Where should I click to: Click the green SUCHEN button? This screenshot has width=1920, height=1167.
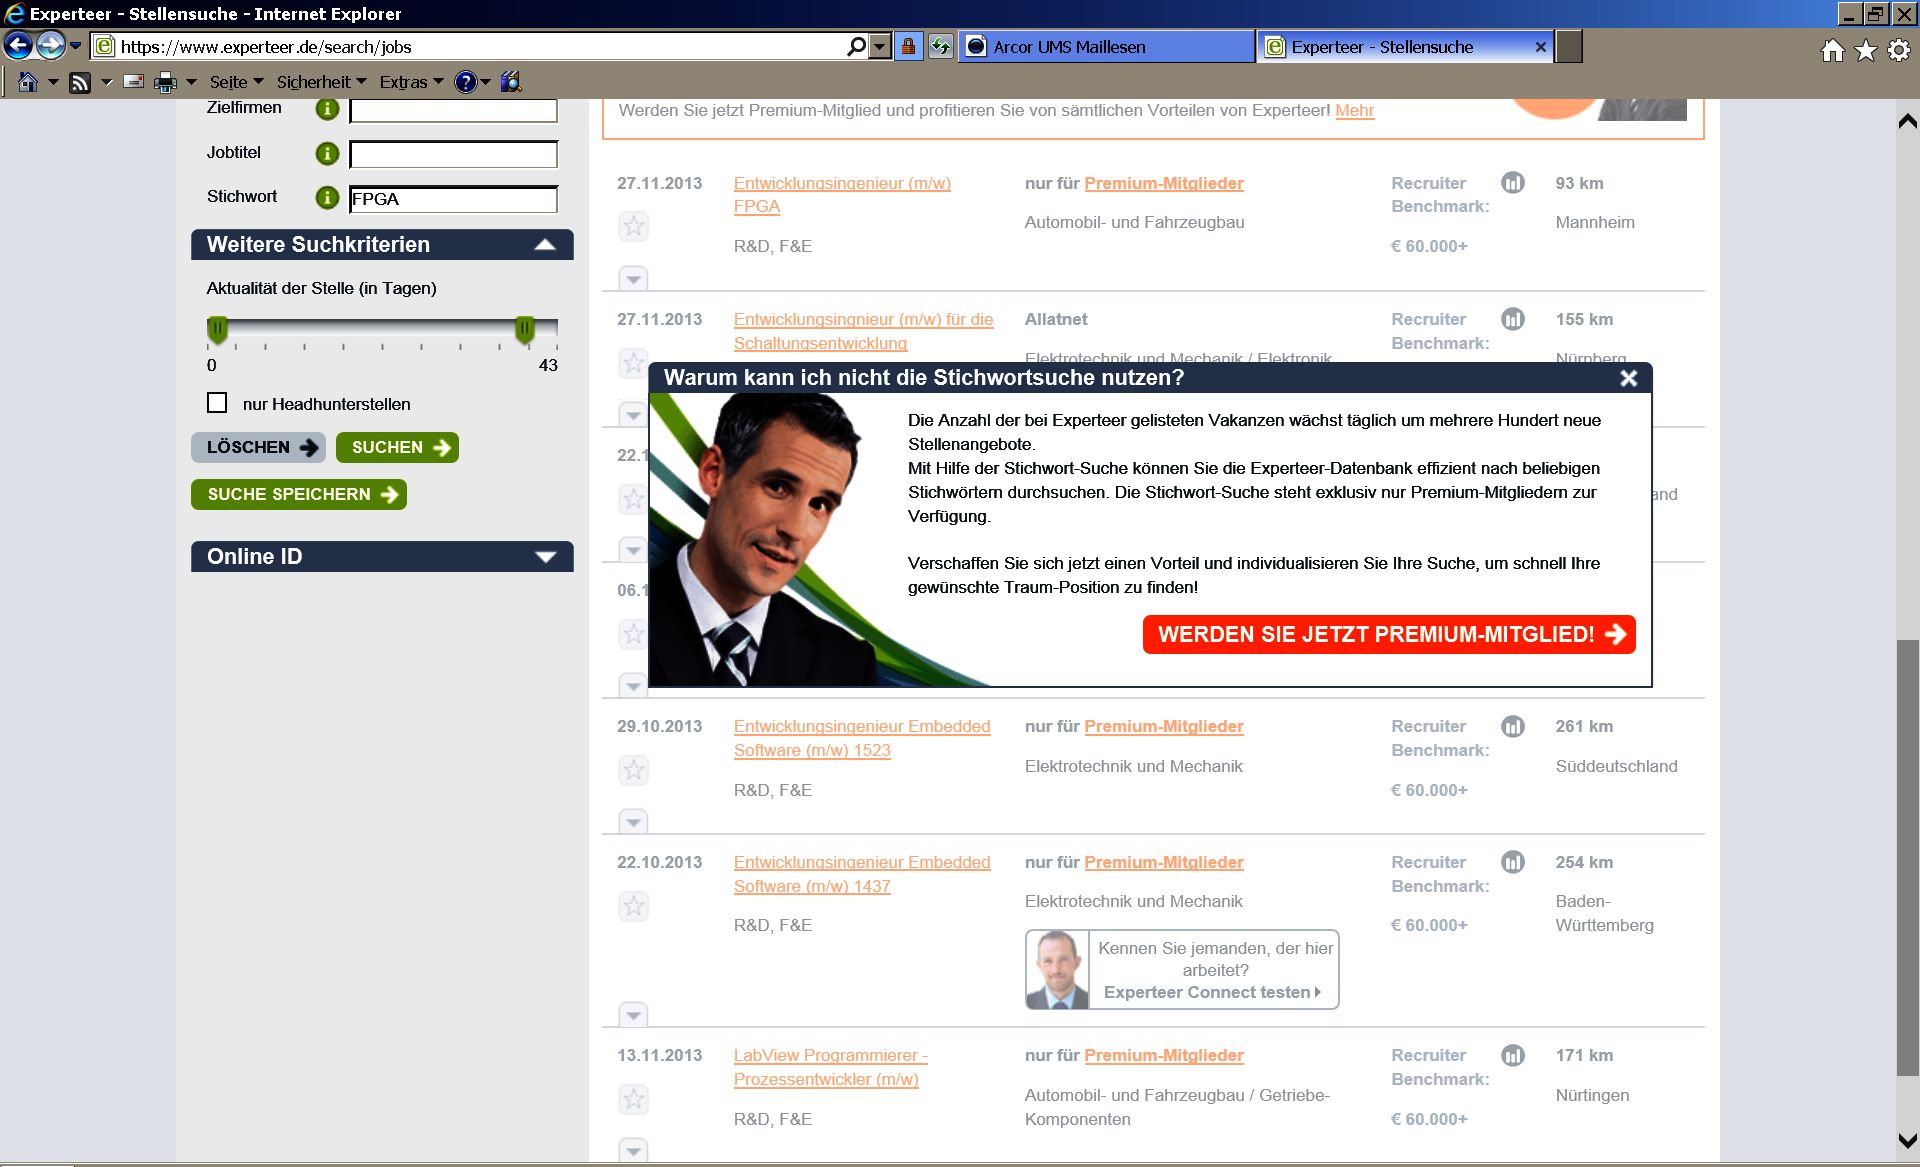click(x=397, y=447)
